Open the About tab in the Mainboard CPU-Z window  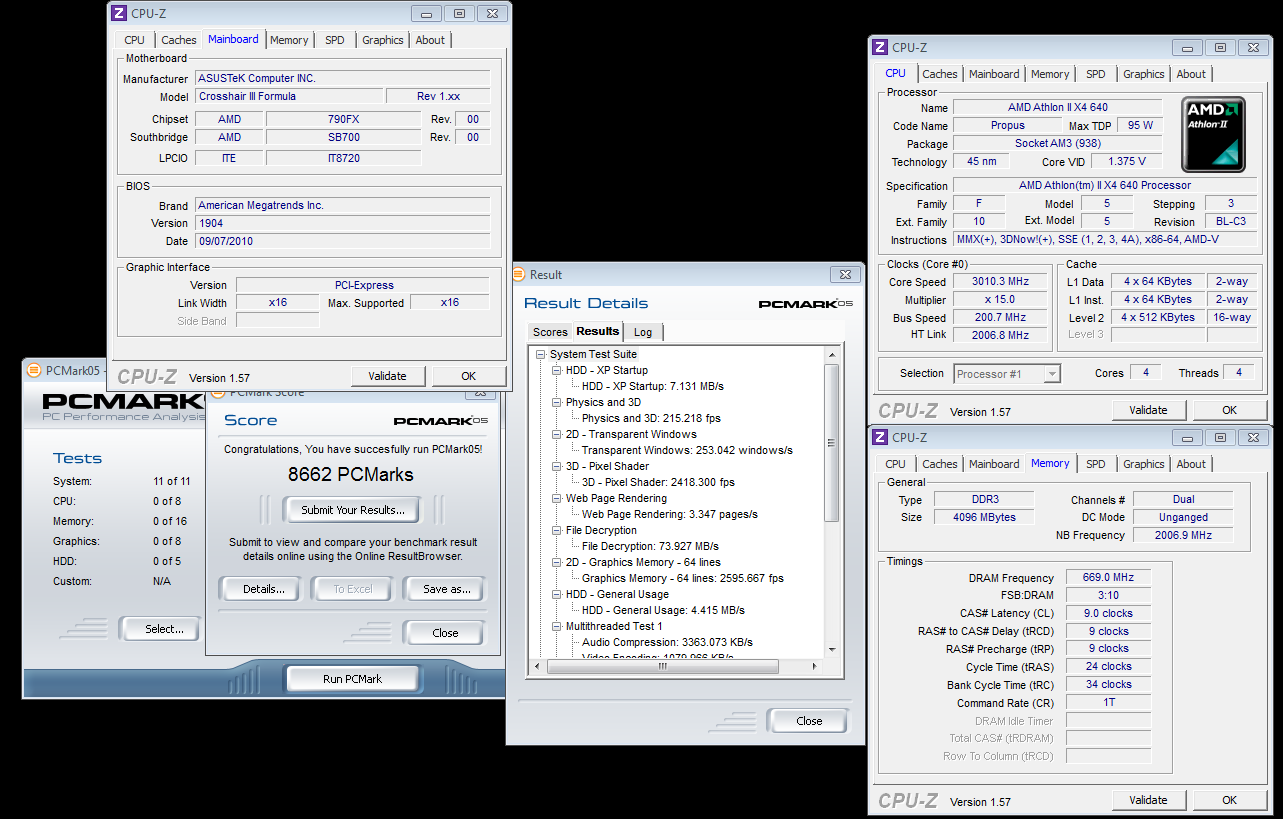[430, 40]
